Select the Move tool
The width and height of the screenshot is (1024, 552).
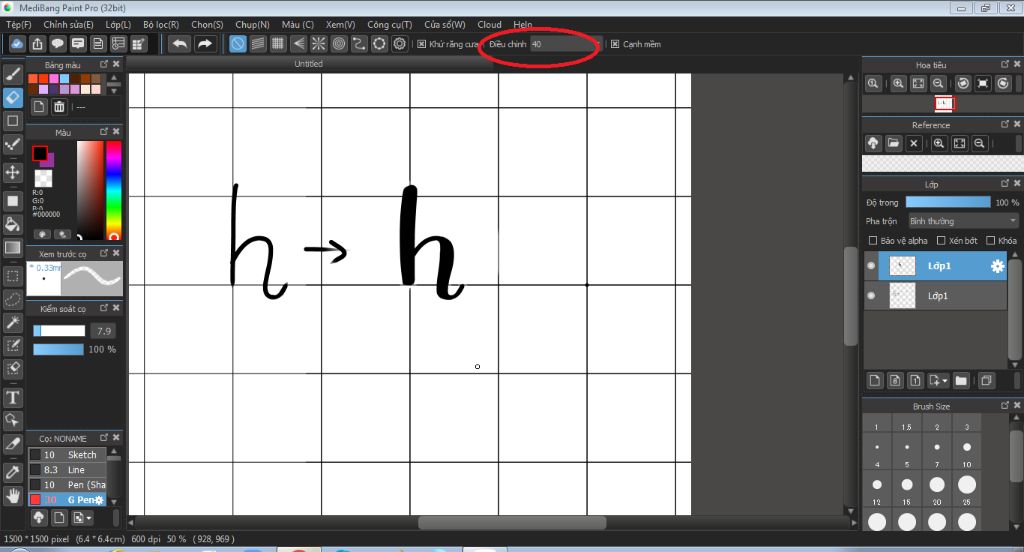click(x=12, y=172)
